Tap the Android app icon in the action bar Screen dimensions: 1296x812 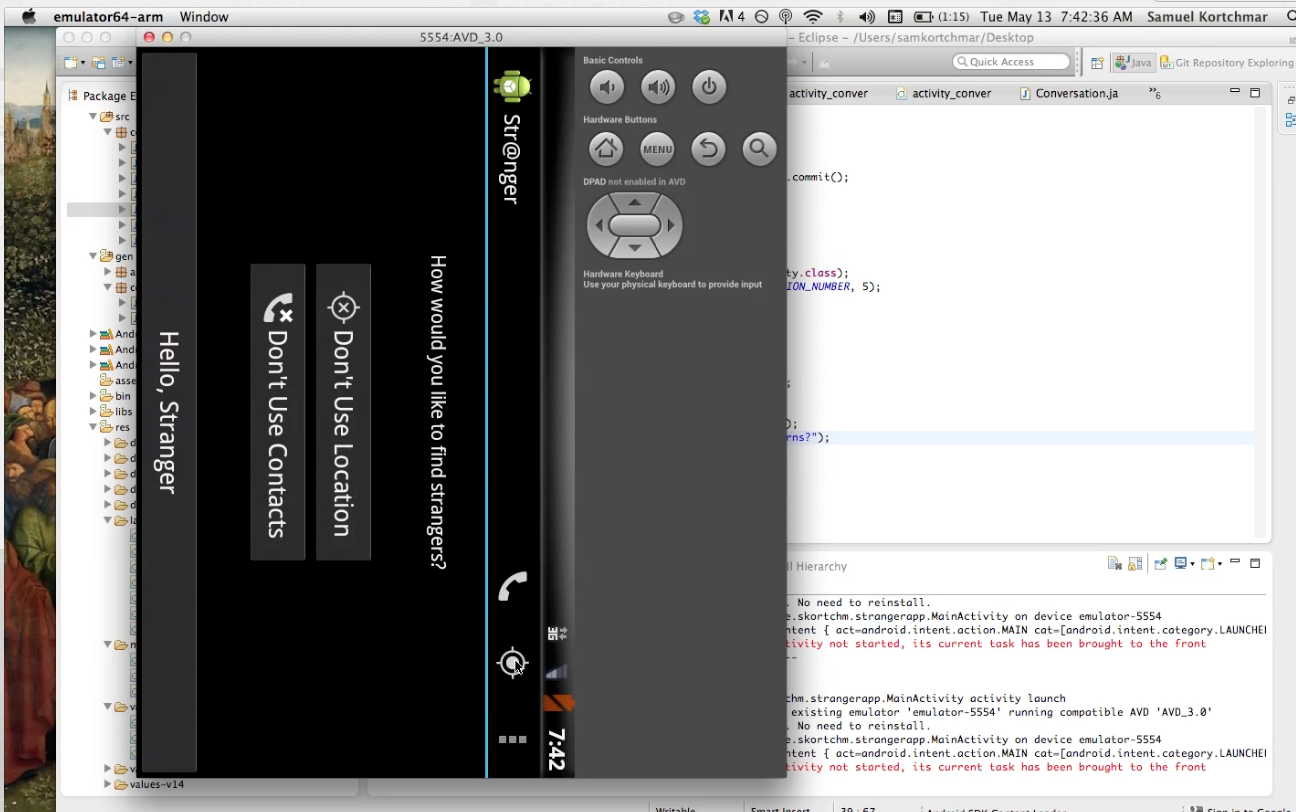512,86
